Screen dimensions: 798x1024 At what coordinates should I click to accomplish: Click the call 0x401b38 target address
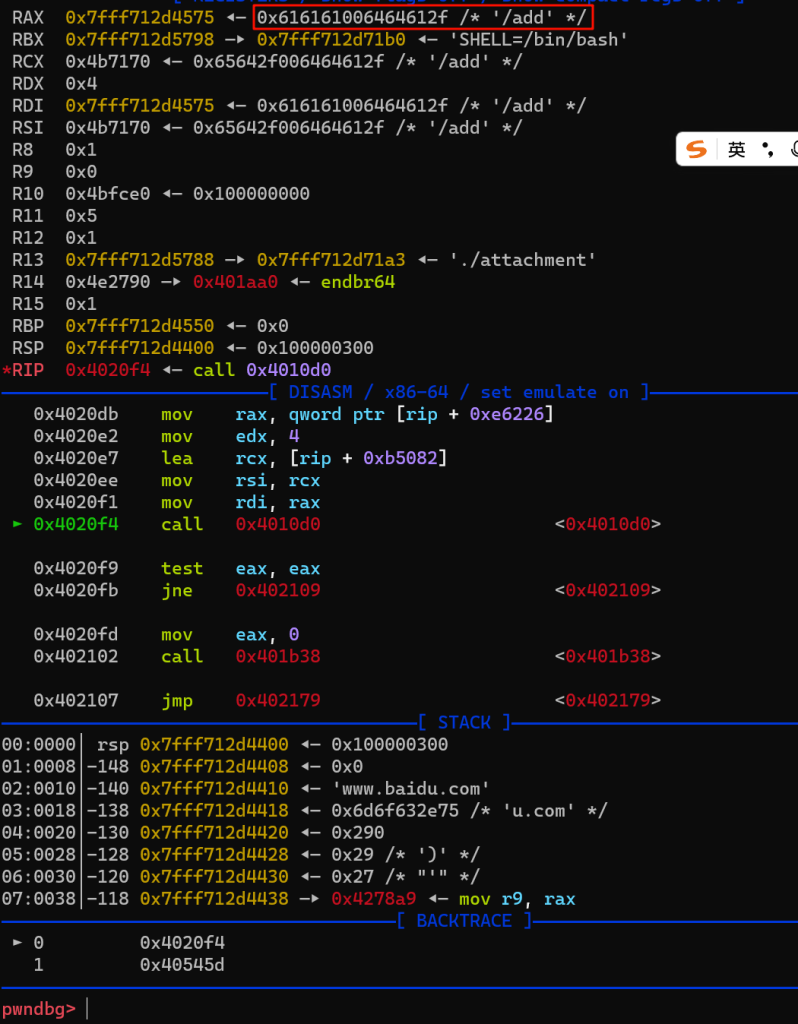coord(278,656)
